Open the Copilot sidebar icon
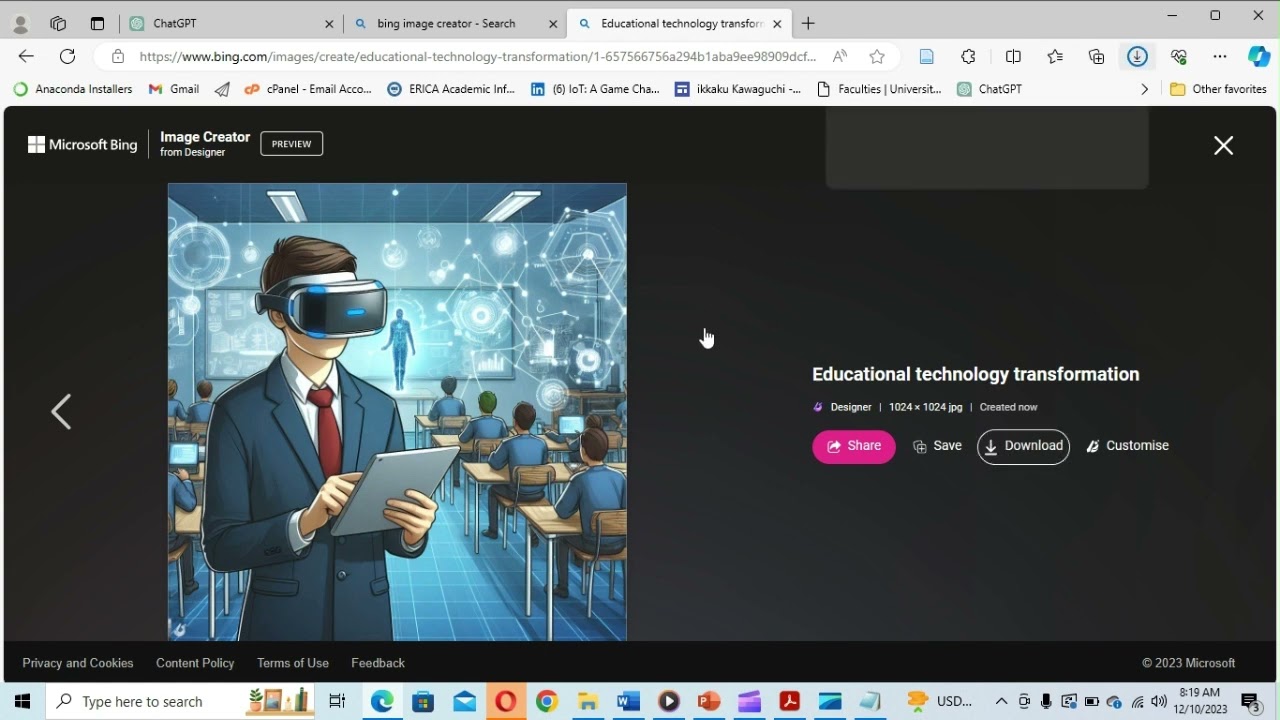This screenshot has height=720, width=1280. [x=1258, y=56]
